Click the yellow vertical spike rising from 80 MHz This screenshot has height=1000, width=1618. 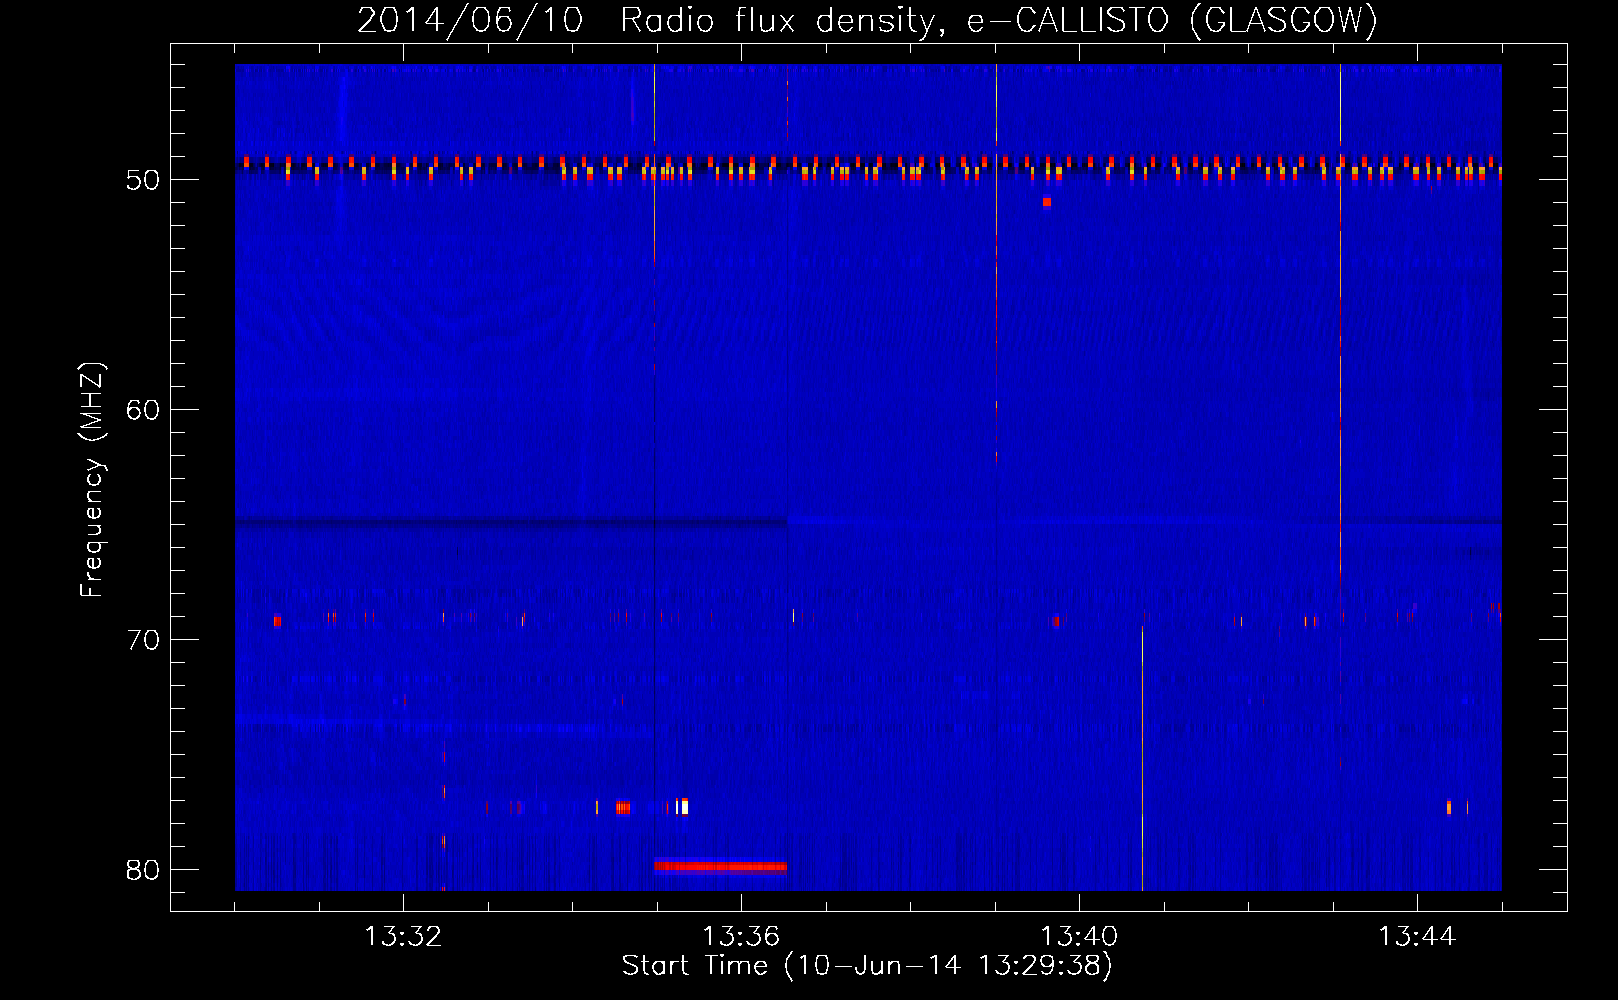[x=1142, y=758]
